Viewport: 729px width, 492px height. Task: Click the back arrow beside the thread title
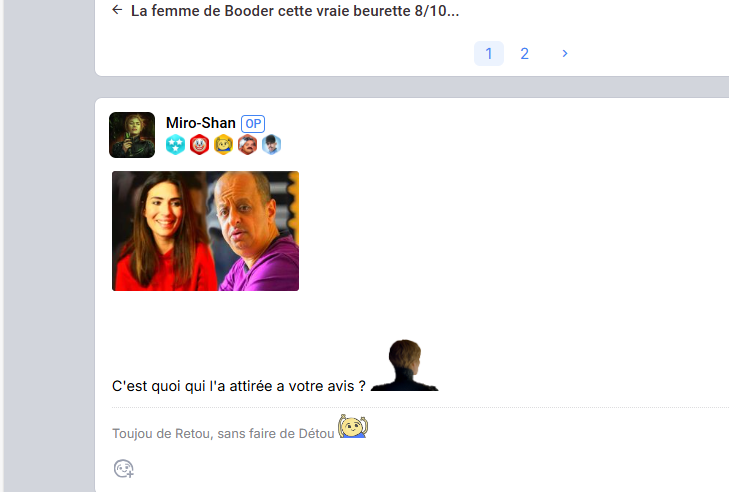pos(117,10)
